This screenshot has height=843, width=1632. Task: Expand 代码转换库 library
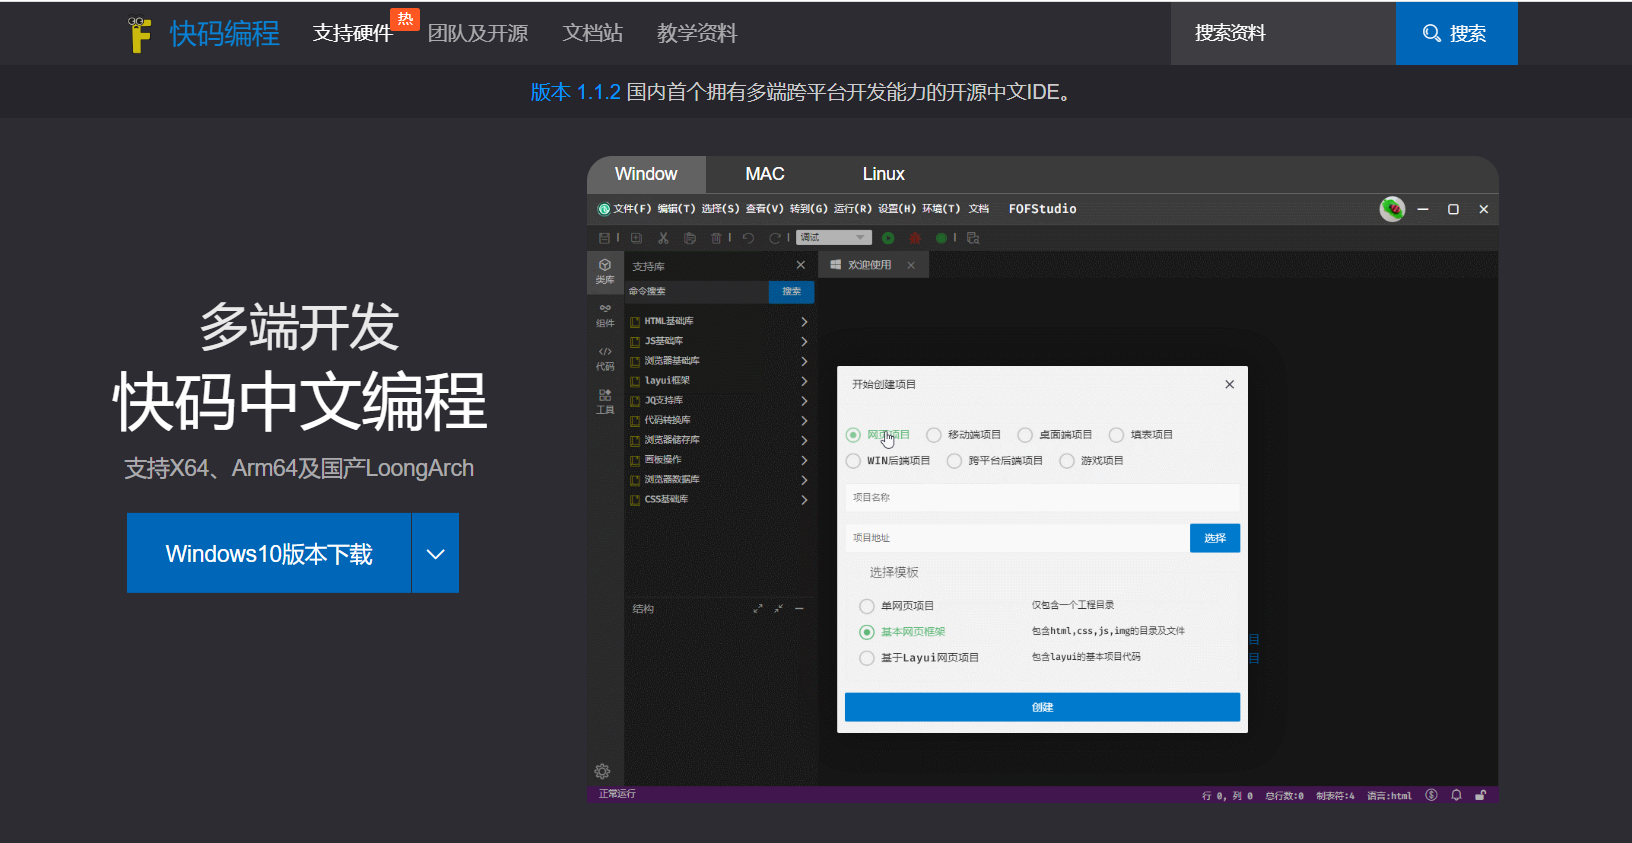coord(804,421)
